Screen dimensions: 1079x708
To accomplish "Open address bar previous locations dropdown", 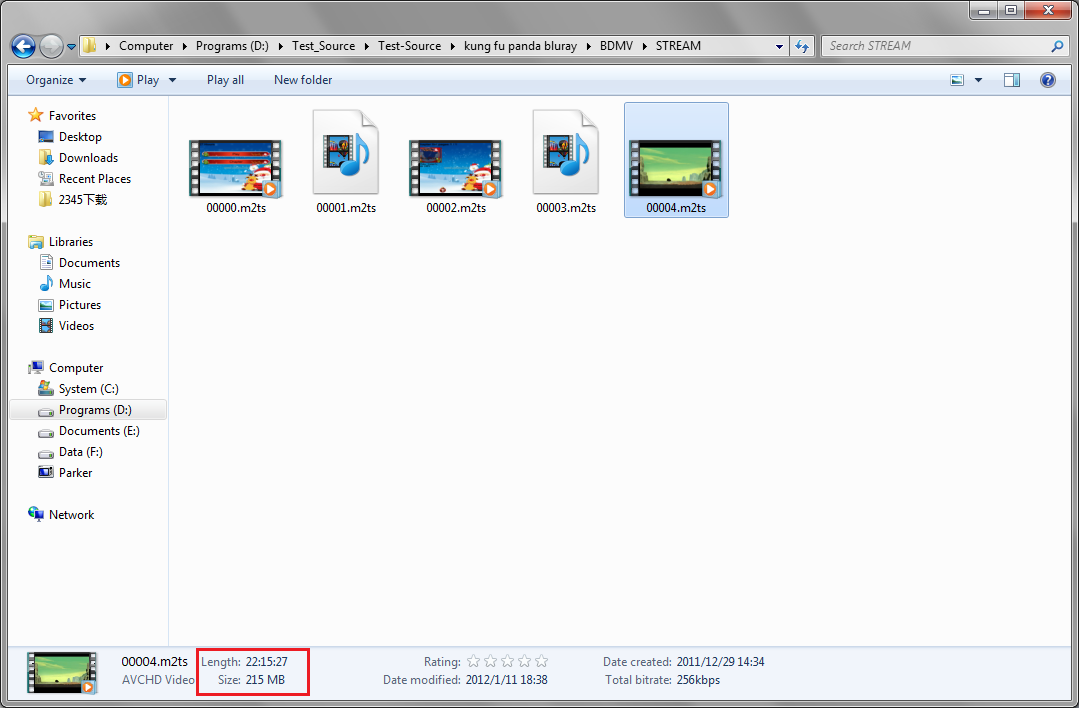I will (779, 47).
